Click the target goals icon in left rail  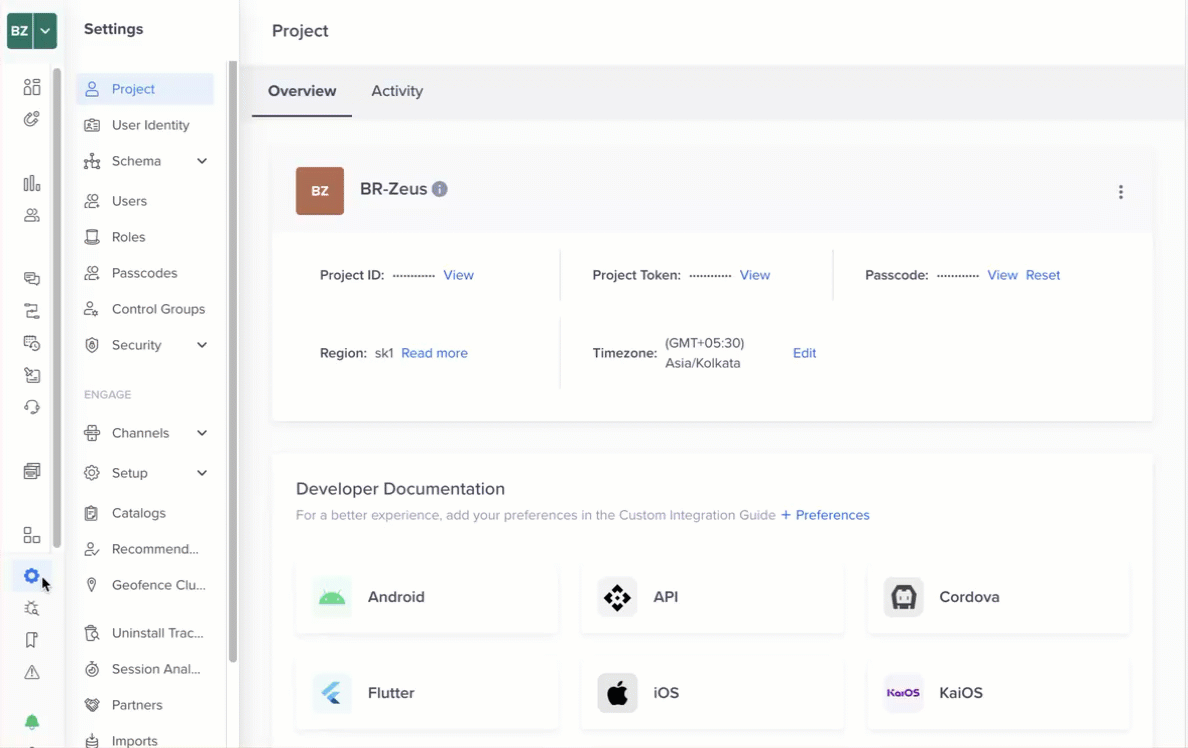click(31, 119)
